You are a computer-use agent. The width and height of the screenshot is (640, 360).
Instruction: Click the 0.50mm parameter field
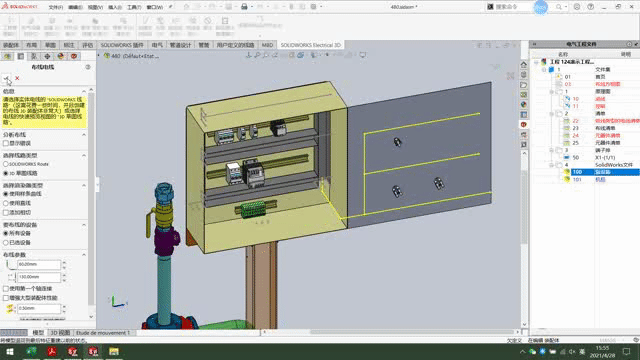38,309
